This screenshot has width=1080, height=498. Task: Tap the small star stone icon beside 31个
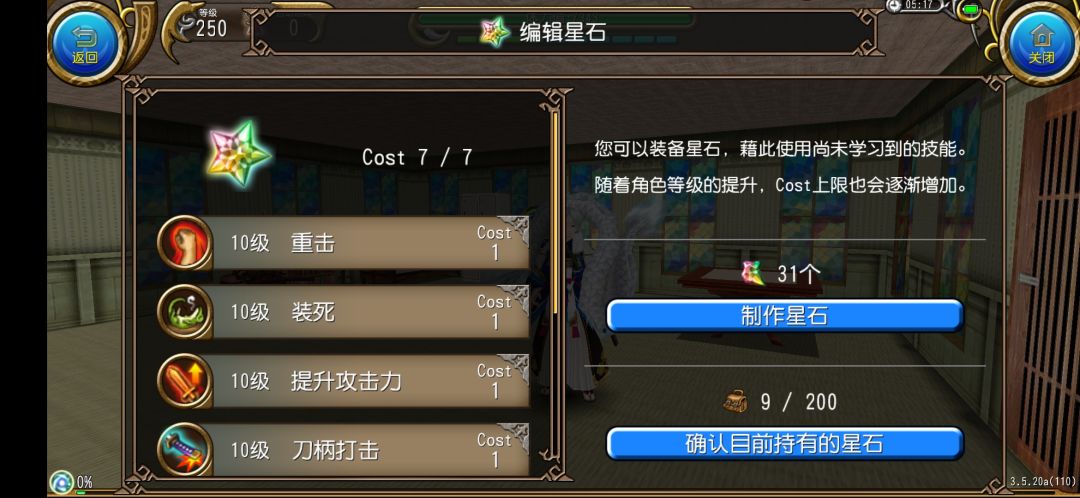pos(753,273)
